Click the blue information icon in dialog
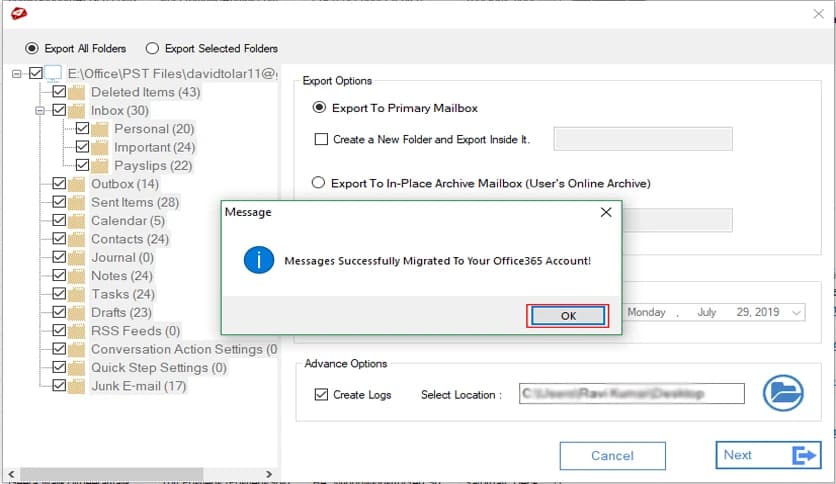Screen dimensions: 836x484 click(259, 260)
